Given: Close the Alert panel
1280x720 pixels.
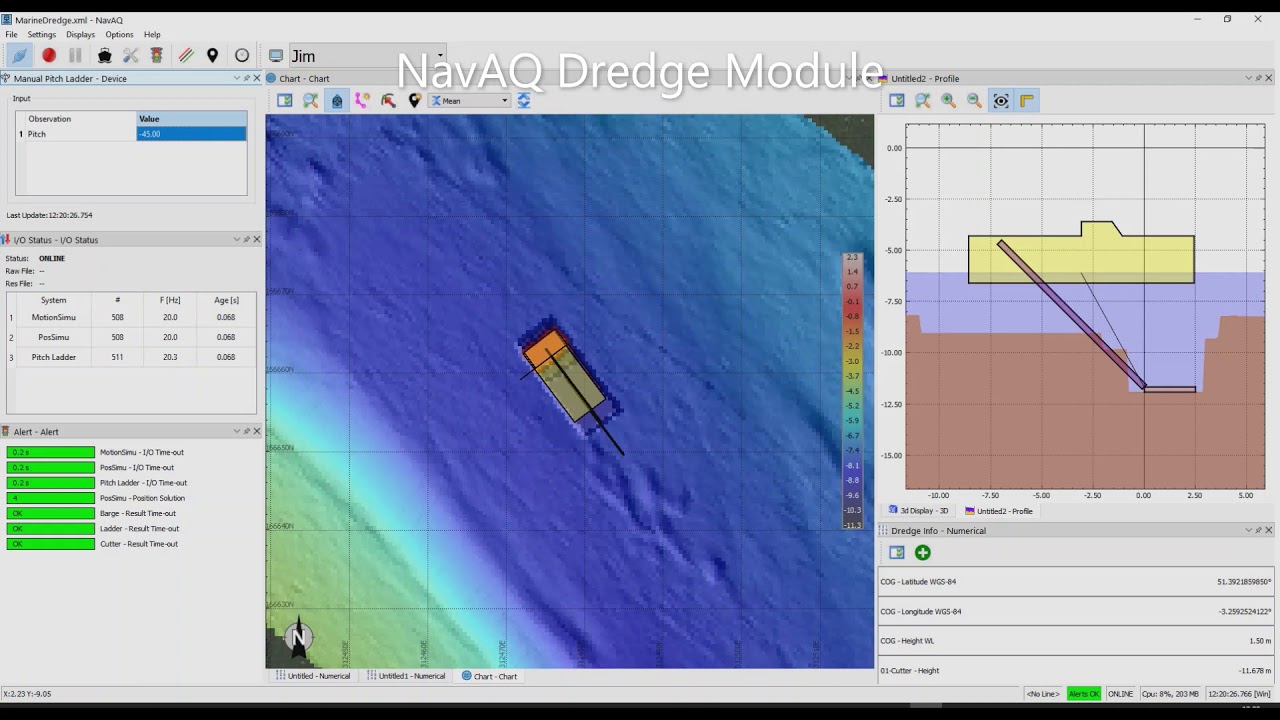Looking at the screenshot, I should 257,432.
